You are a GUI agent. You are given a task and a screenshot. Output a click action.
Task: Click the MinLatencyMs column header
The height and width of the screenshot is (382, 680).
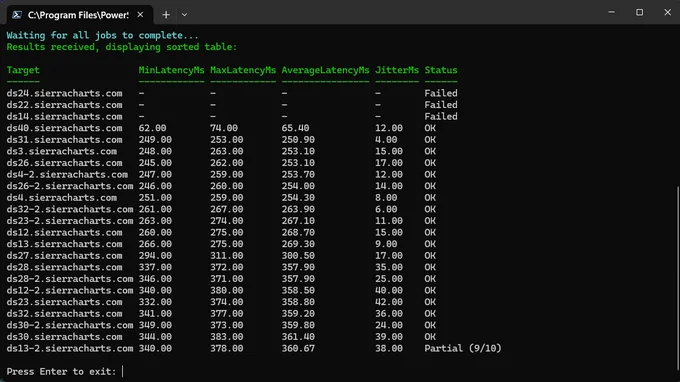[171, 70]
